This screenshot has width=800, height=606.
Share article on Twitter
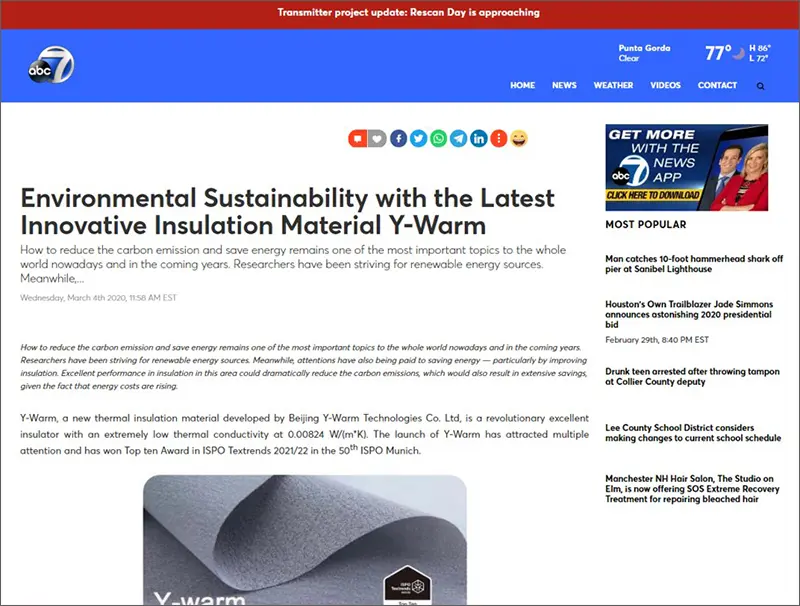[418, 139]
